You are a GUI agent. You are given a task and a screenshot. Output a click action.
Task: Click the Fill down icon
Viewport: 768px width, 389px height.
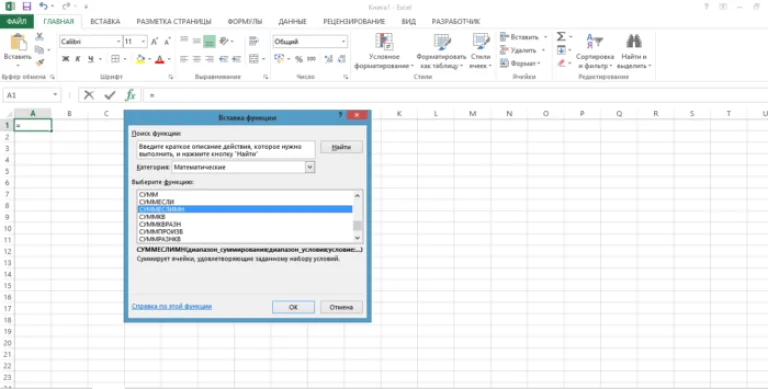tap(561, 50)
